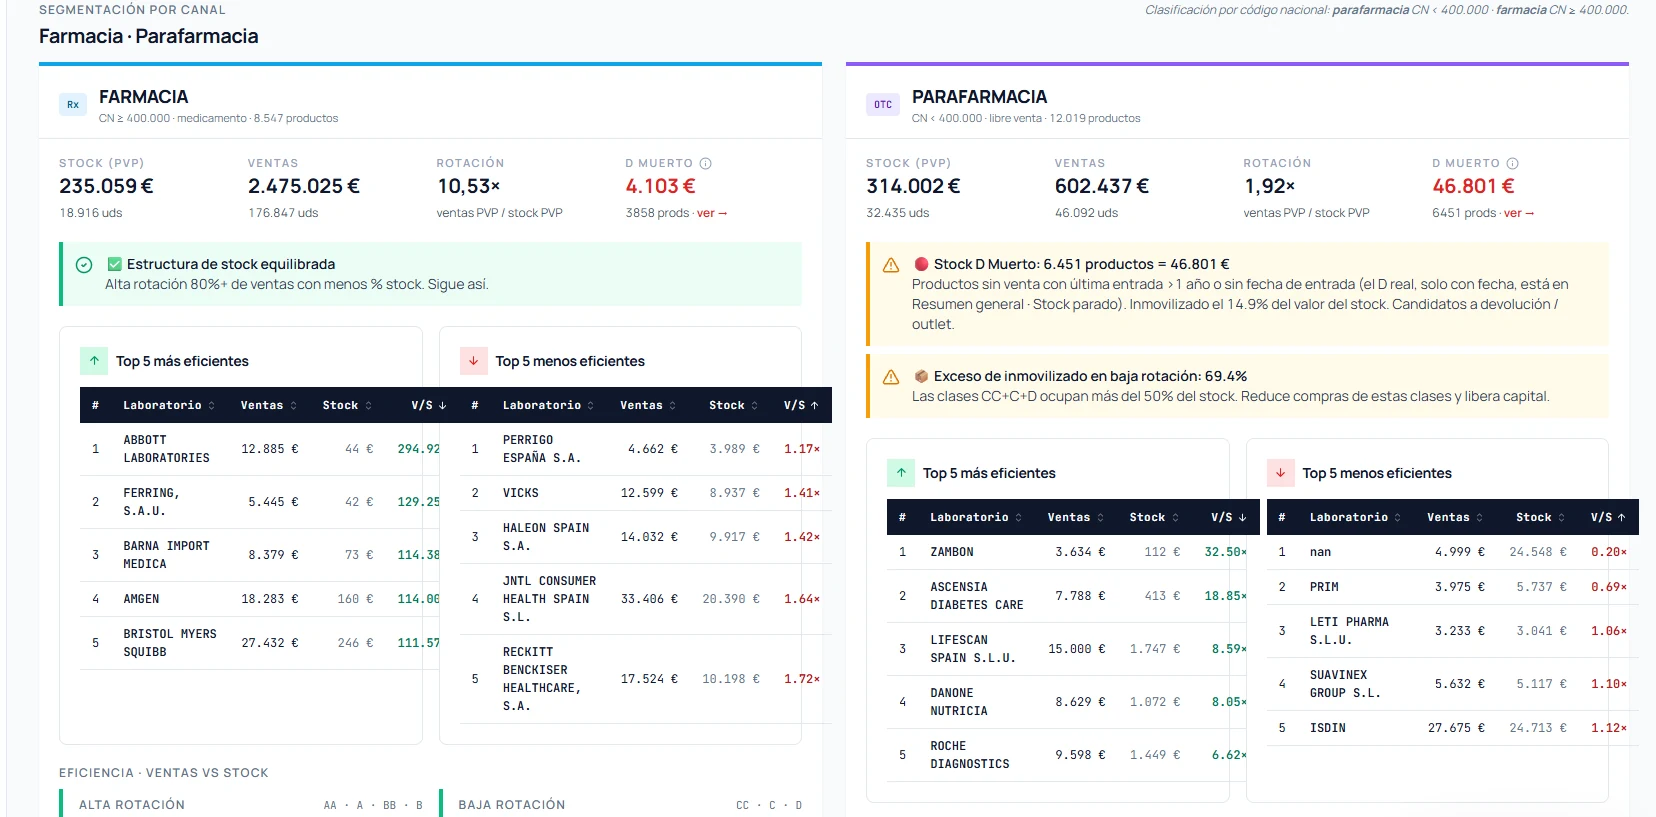This screenshot has width=1656, height=817.
Task: Click the green check-circle icon in the equilibrada alert
Action: pos(85,265)
